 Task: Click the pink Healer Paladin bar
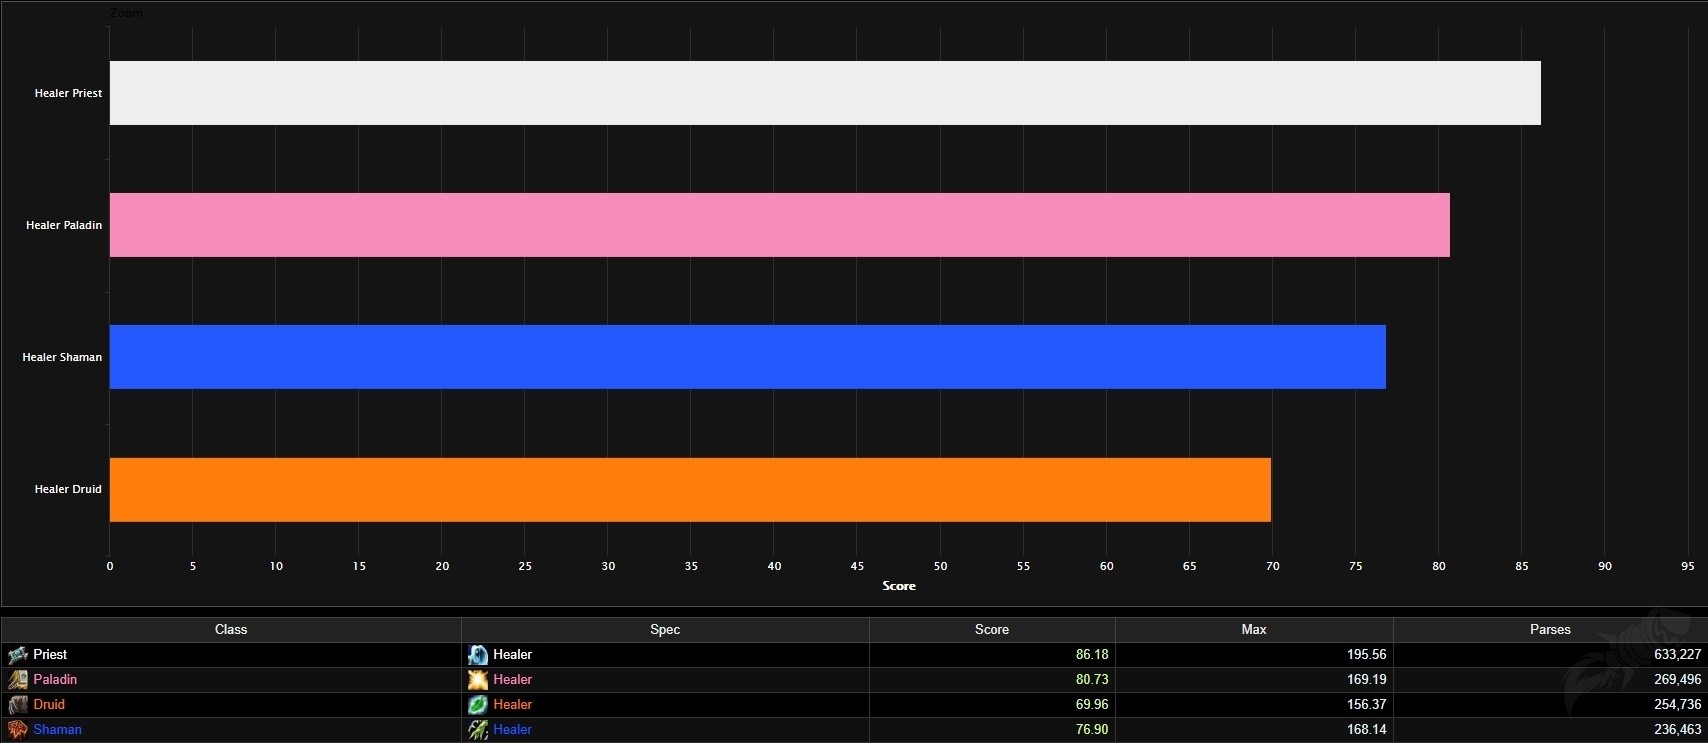tap(779, 225)
